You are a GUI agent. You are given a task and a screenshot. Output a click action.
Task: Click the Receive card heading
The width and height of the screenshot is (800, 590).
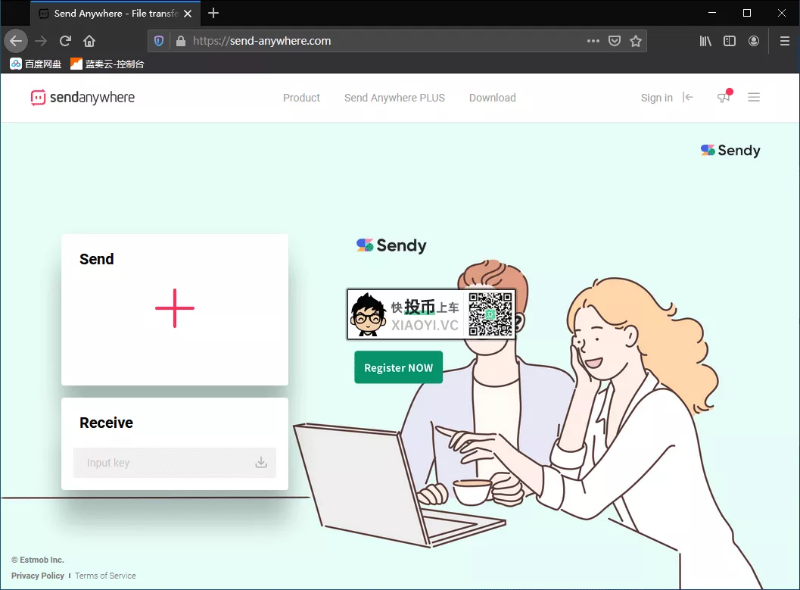tap(106, 423)
